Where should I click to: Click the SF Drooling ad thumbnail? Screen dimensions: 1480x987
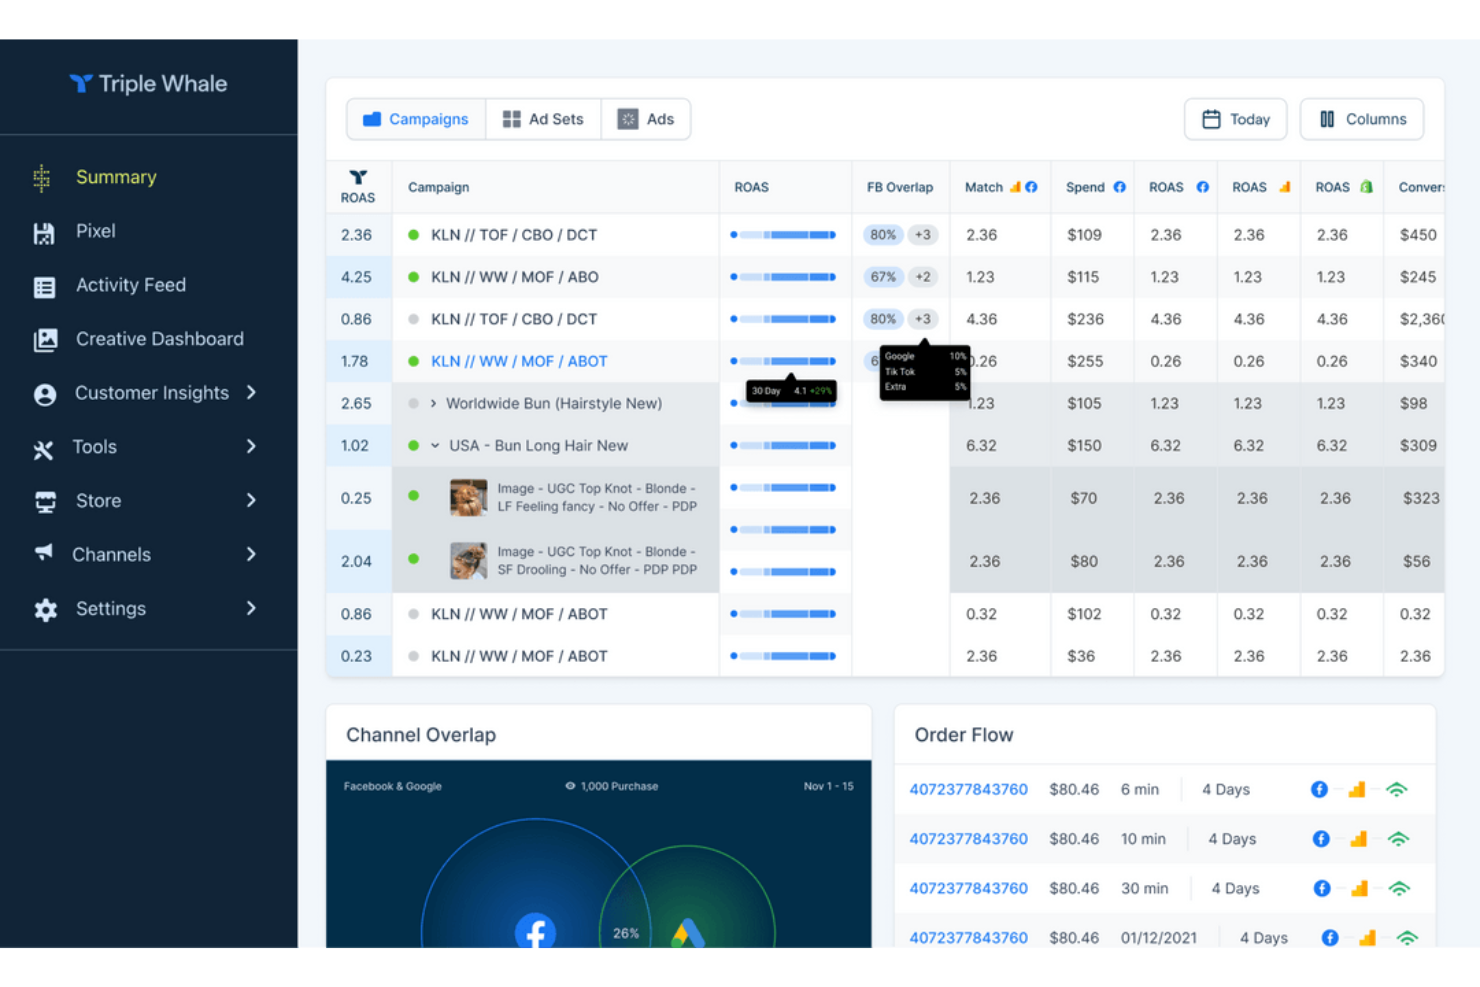point(468,561)
